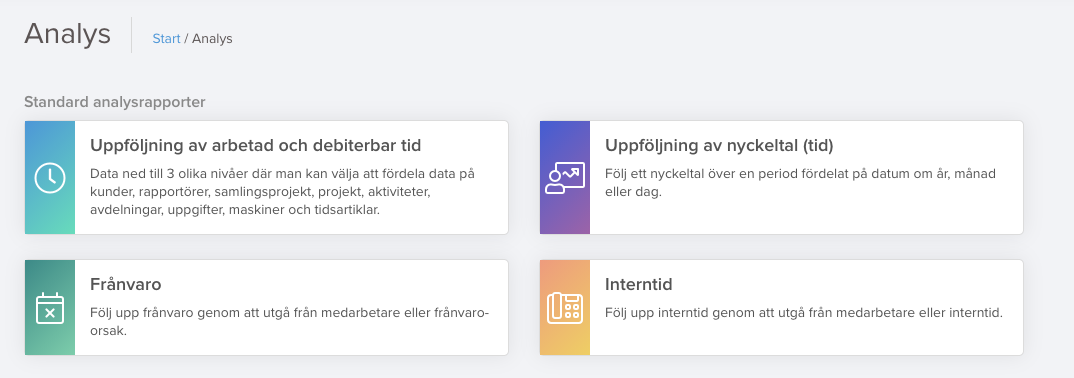Viewport: 1074px width, 378px height.
Task: Click the Interntid description about medarbetare
Action: coord(803,313)
